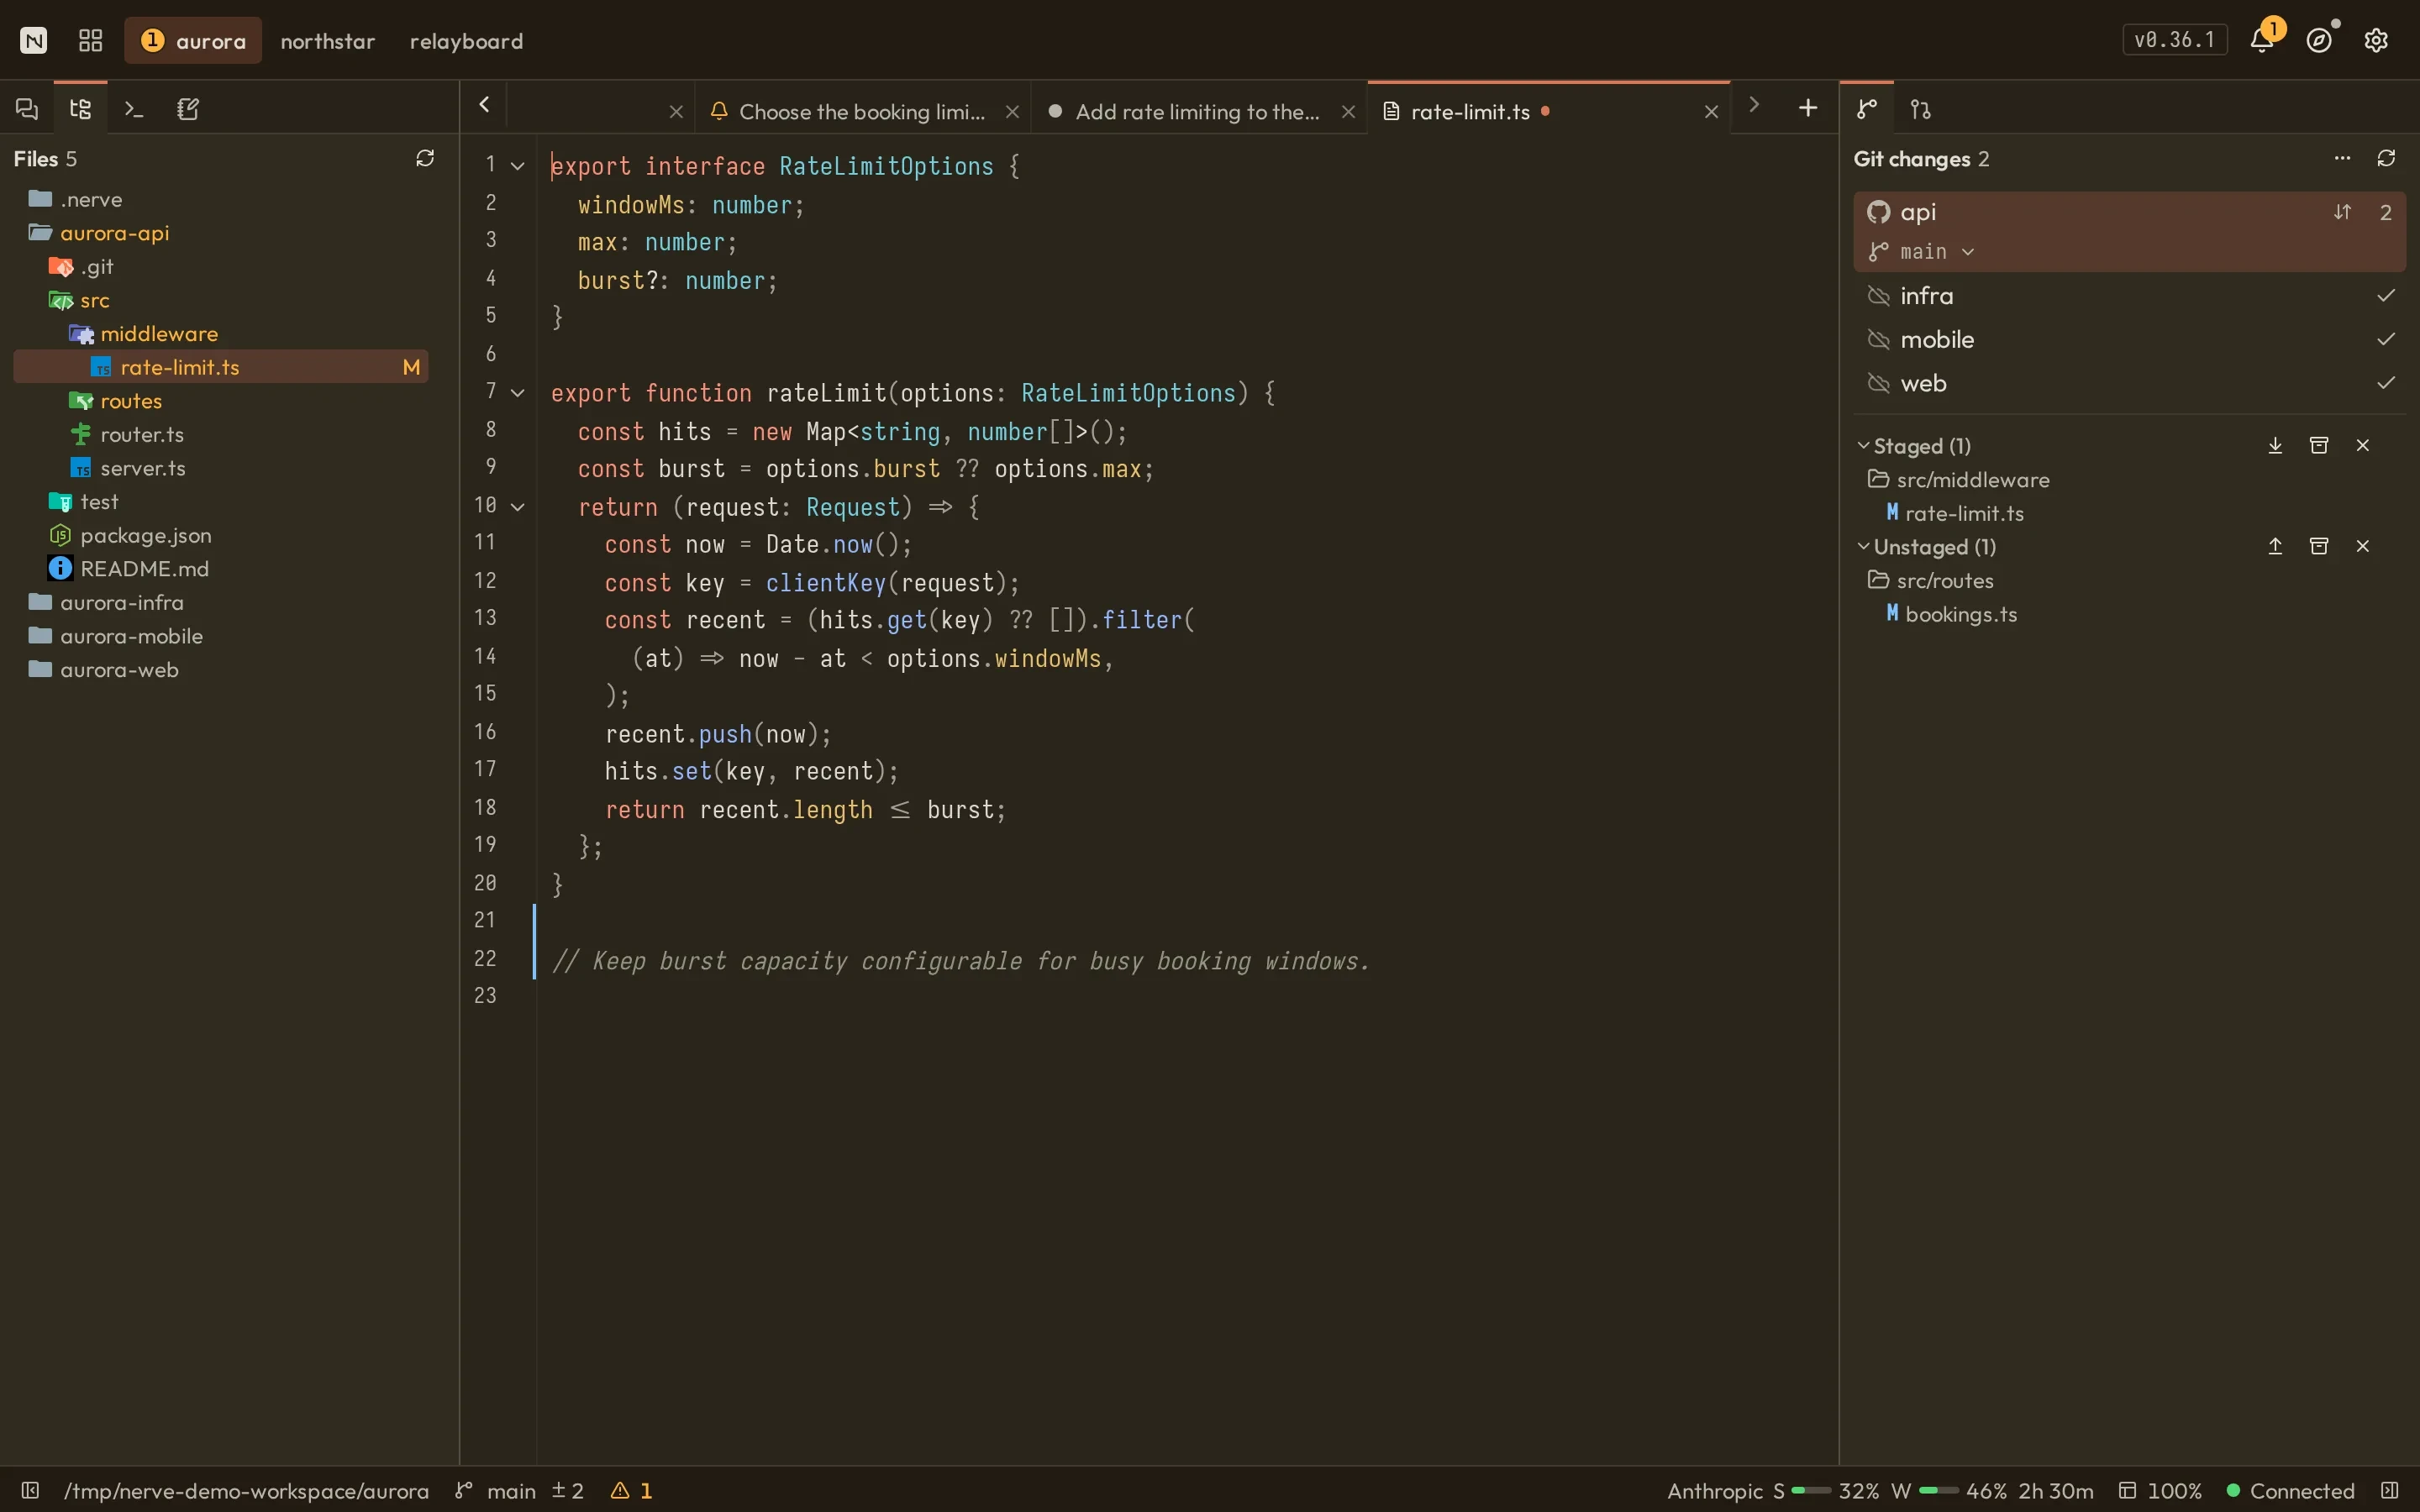
Task: Add a new tab with plus icon
Action: (x=1807, y=108)
